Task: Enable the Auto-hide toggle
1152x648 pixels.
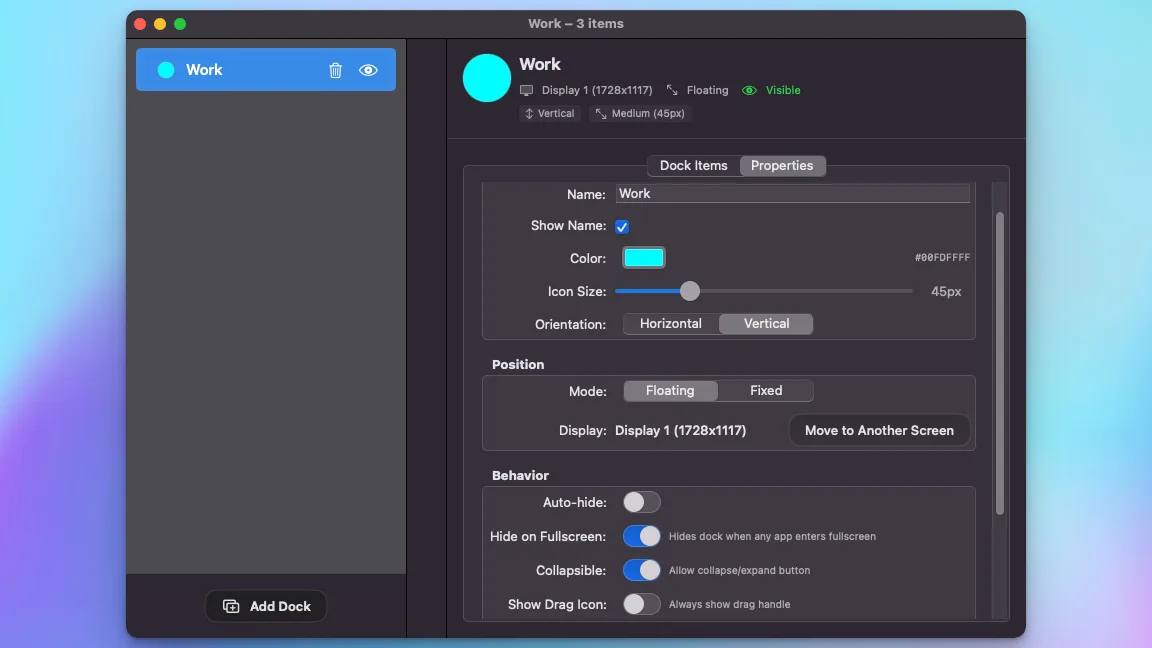Action: [641, 503]
